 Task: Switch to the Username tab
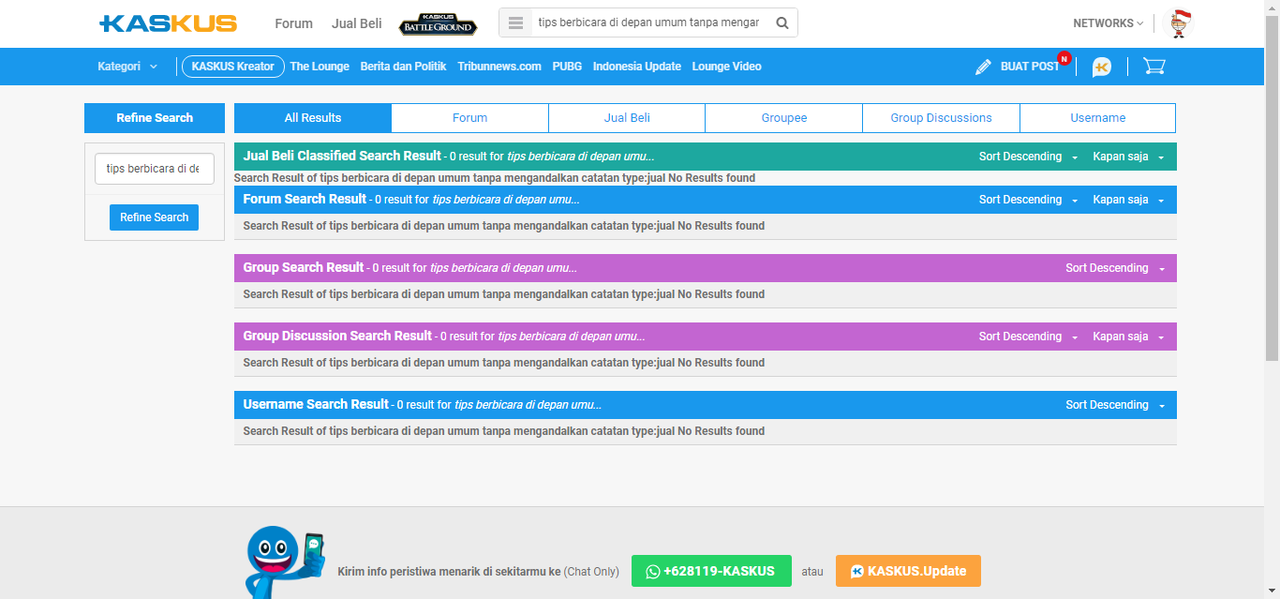pos(1098,118)
